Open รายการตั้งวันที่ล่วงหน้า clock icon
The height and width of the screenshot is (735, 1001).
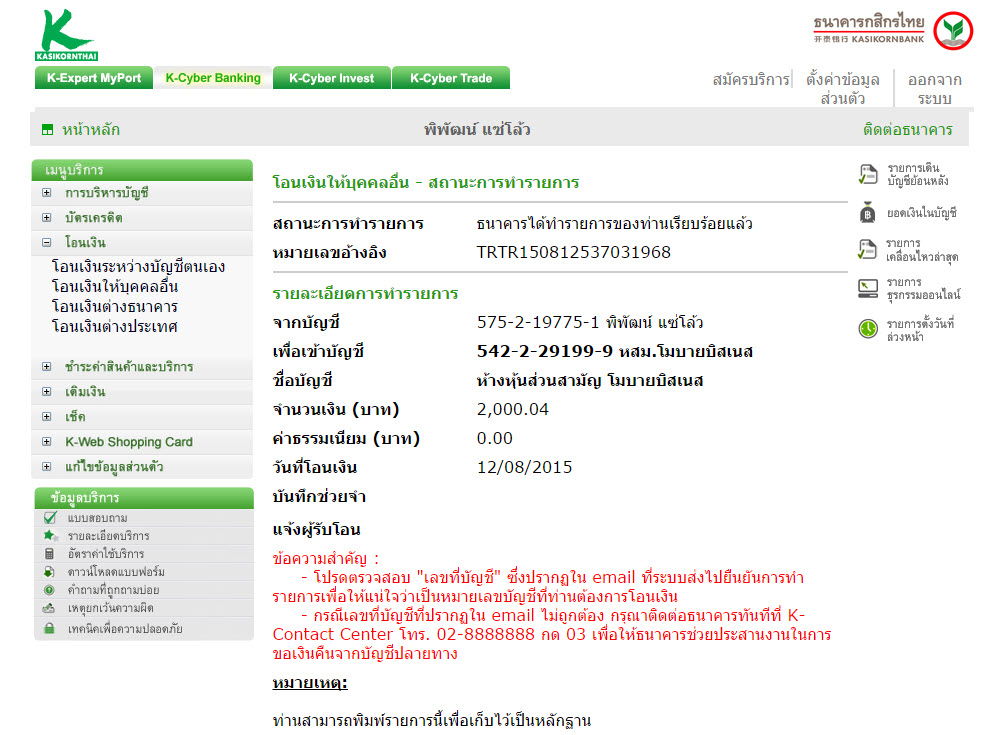coord(868,329)
